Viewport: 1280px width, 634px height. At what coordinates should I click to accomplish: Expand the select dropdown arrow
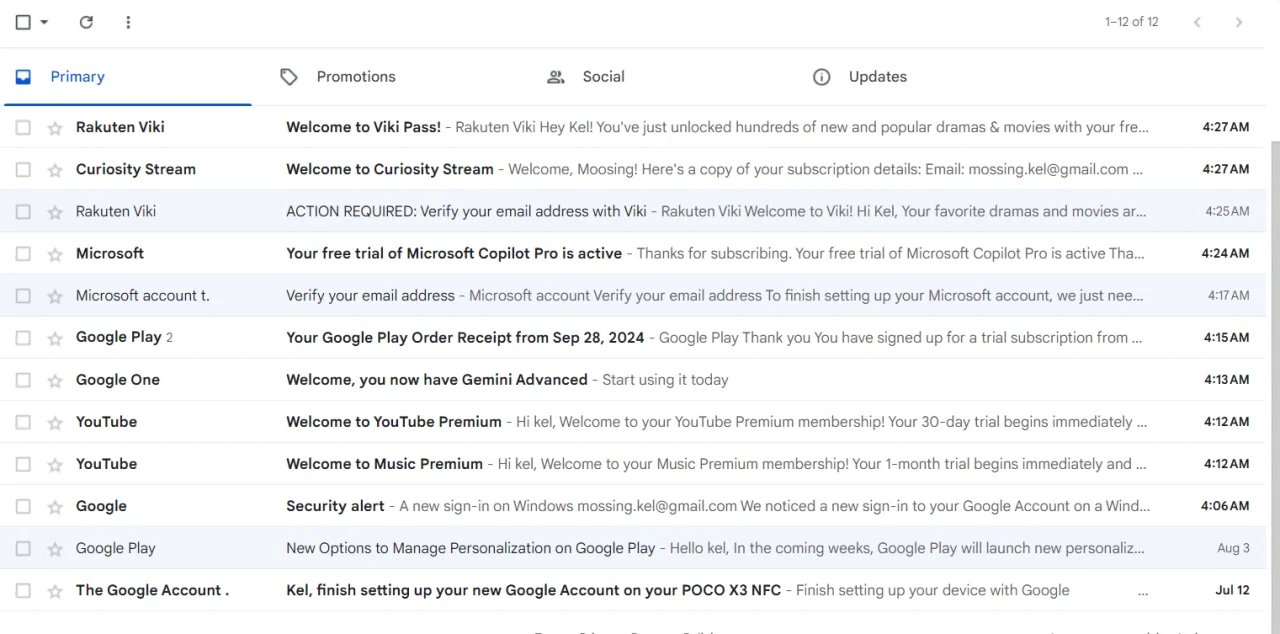point(44,22)
